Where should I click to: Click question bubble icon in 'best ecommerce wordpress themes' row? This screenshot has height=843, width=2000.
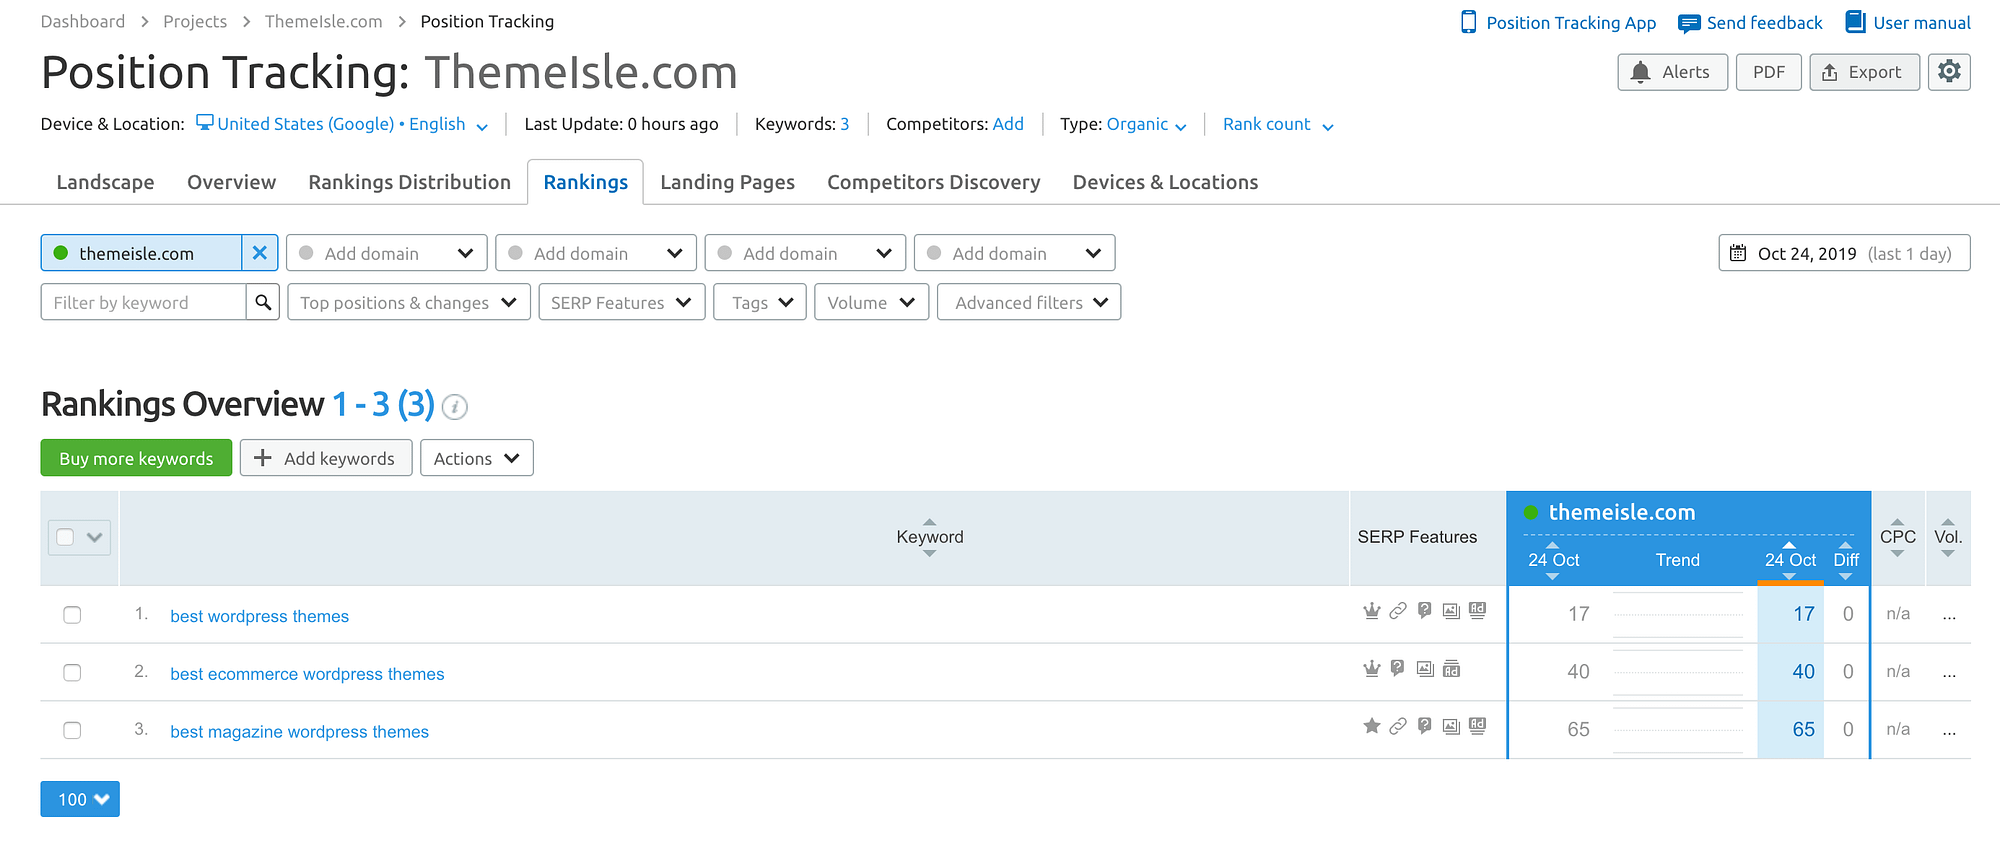1398,668
